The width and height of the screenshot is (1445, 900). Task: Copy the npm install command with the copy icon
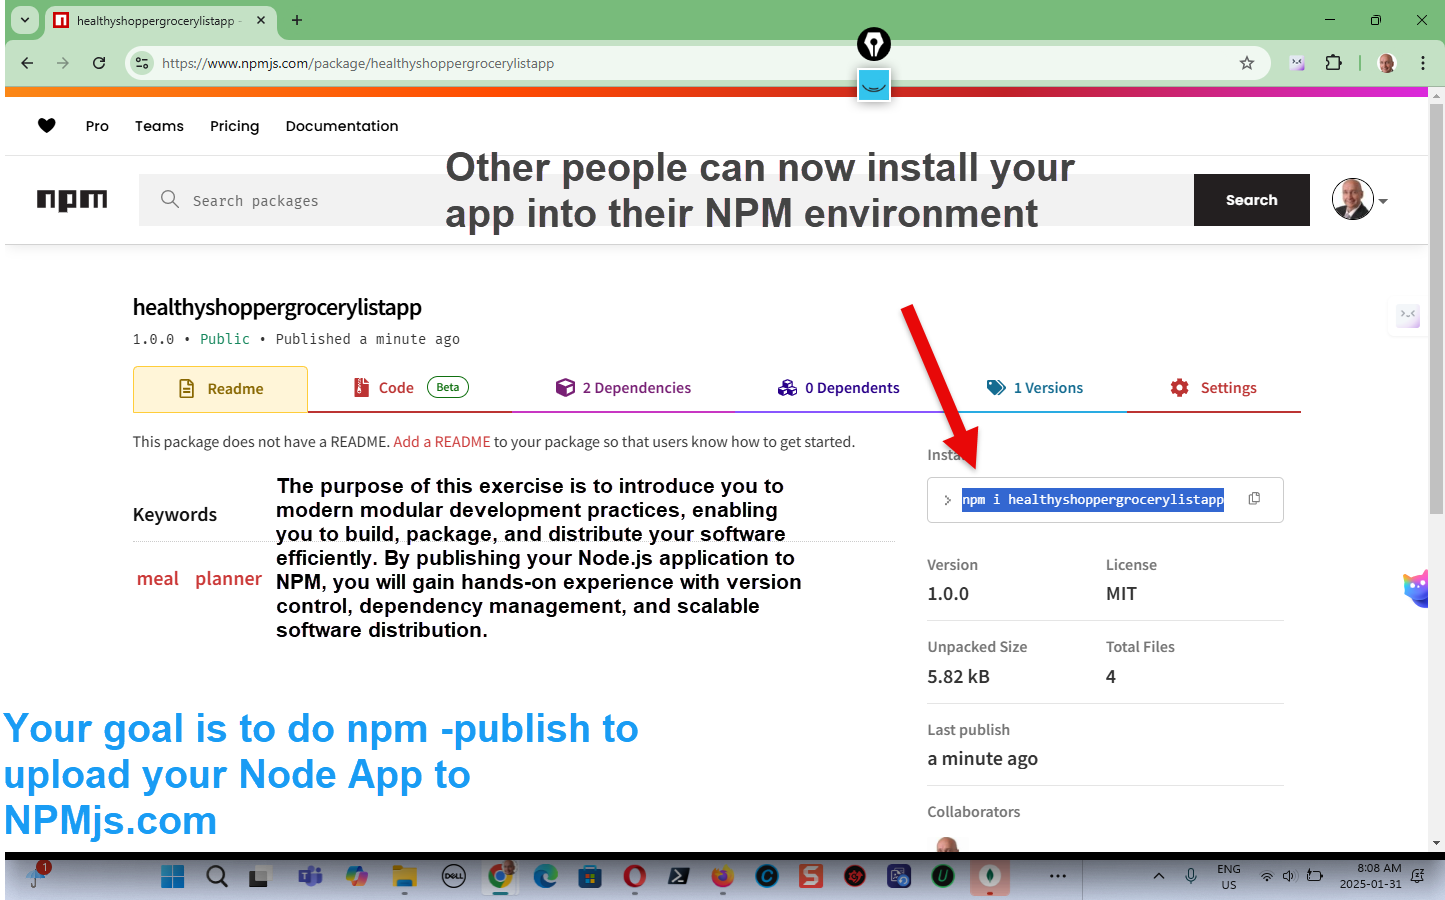click(x=1254, y=499)
